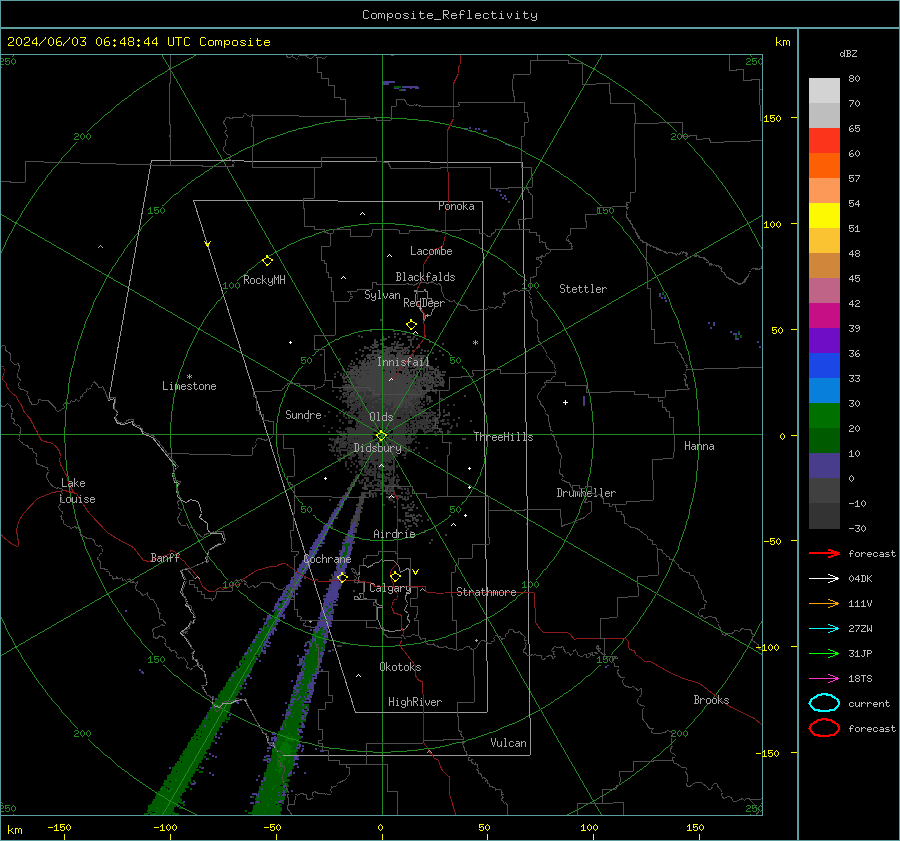The width and height of the screenshot is (900, 841).
Task: Click the Calgary city label
Action: (390, 588)
